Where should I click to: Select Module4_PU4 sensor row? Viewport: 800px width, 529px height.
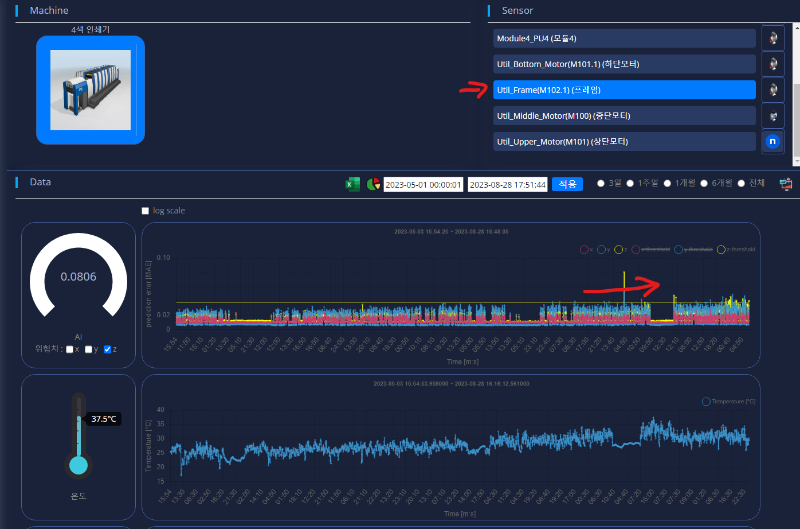click(624, 38)
